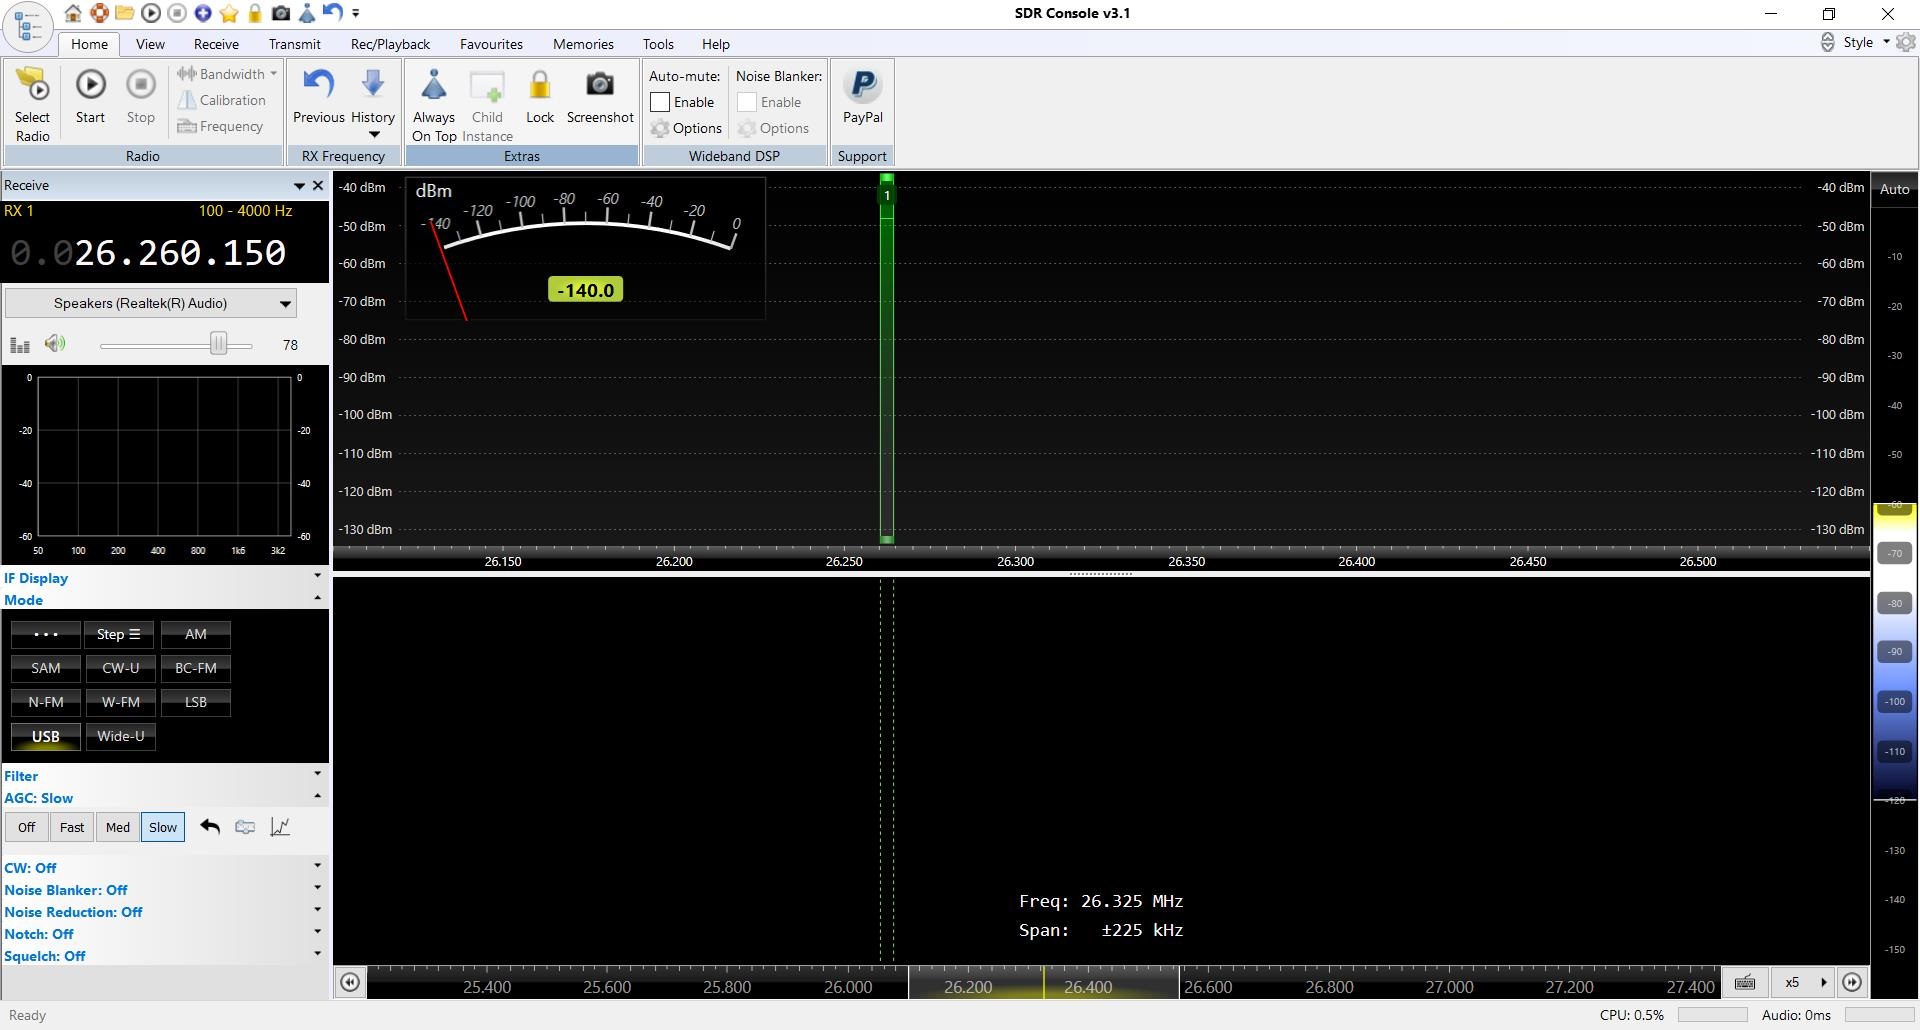Click the AGC reset arrow icon
The width and height of the screenshot is (1920, 1030).
(210, 827)
